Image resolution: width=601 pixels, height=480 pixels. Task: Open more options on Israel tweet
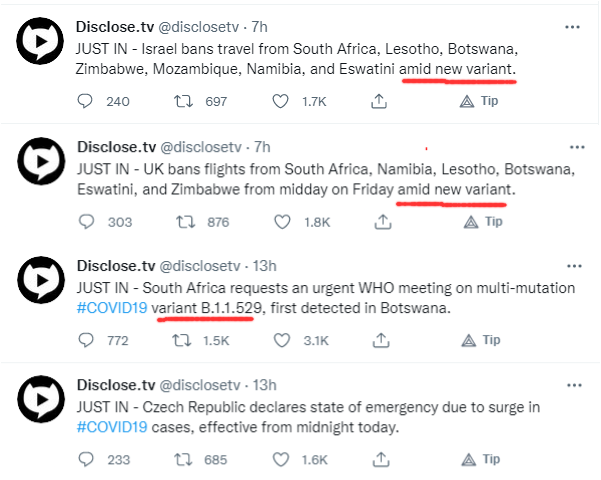[x=572, y=27]
